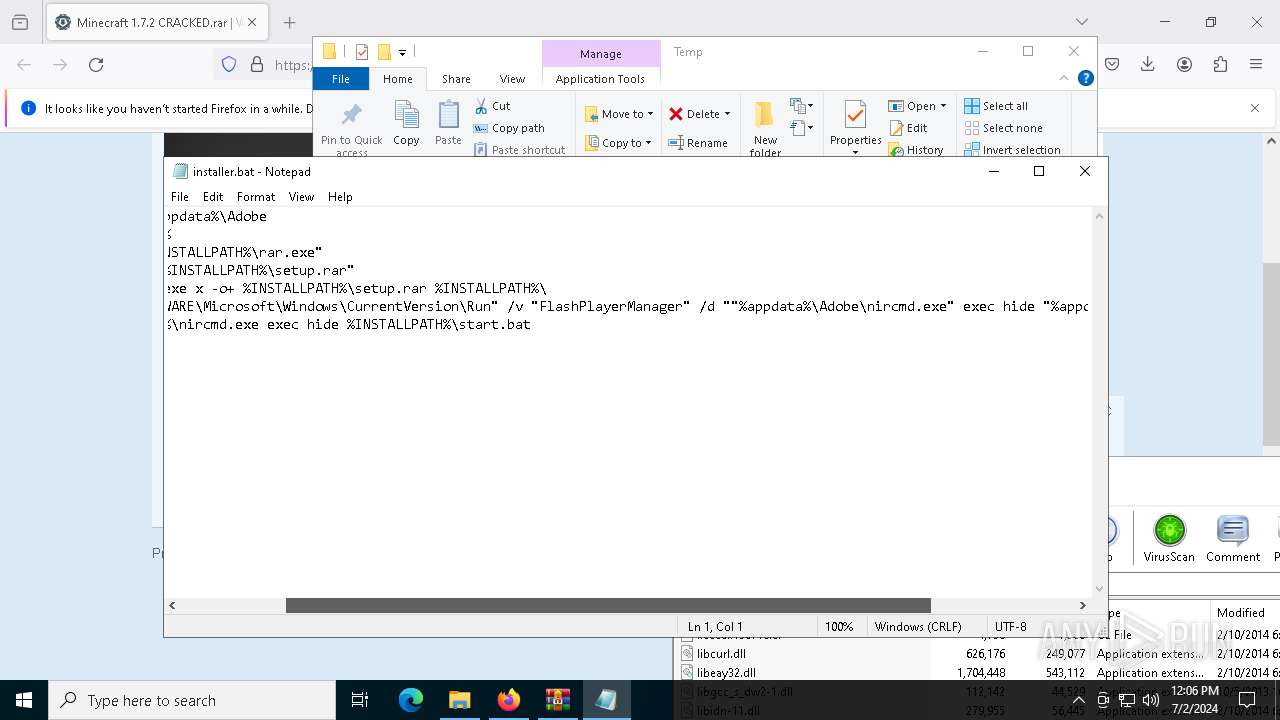Screen dimensions: 1280x720
Task: Click the Explorer help question icon
Action: 1085,78
